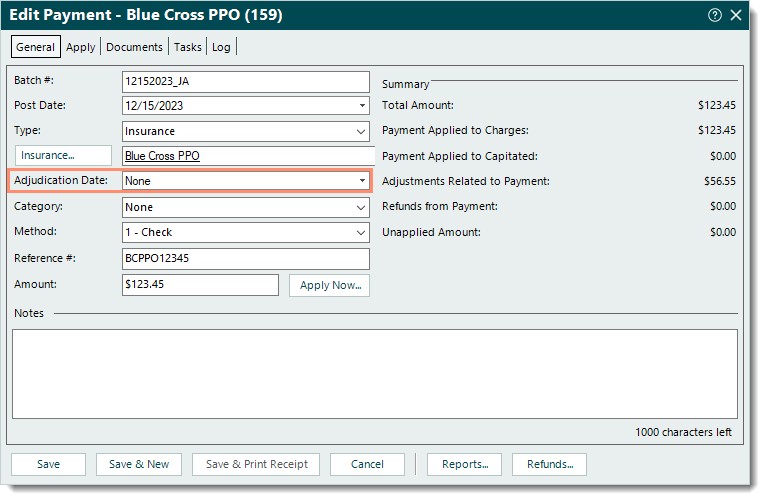Open the Log tab
Image resolution: width=765 pixels, height=500 pixels.
point(221,47)
